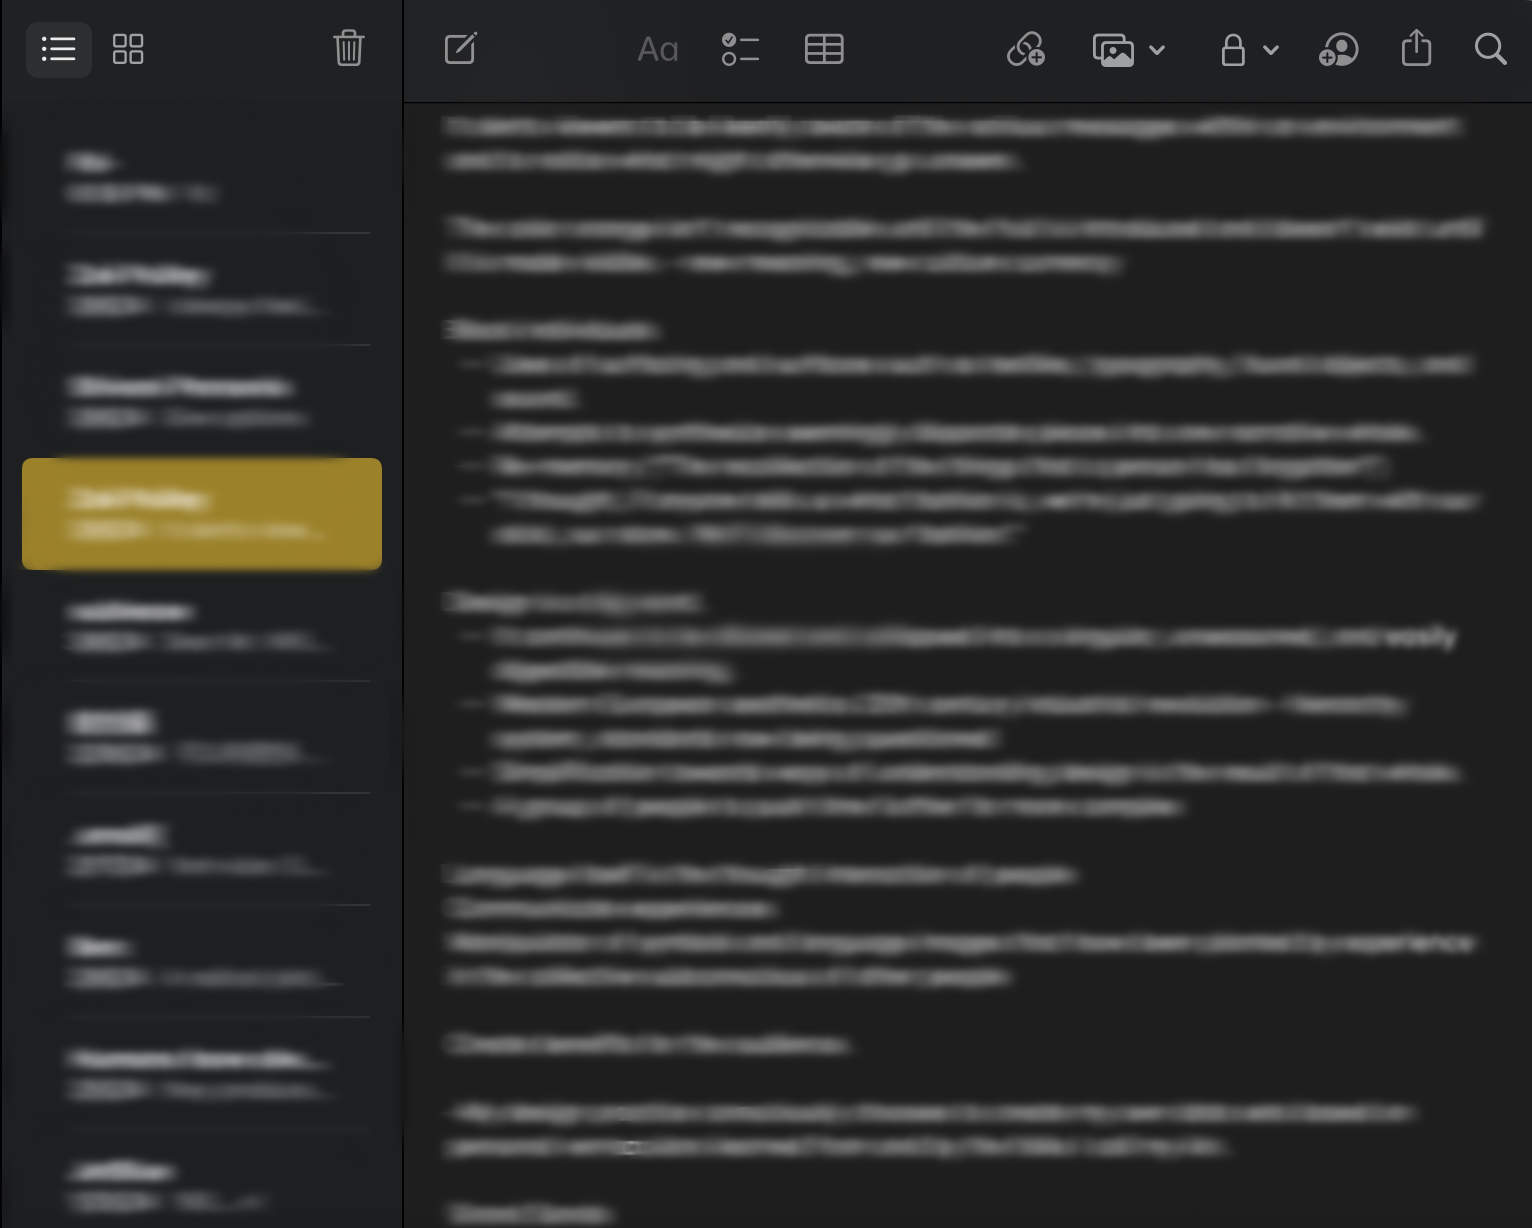Add a table to the note

pos(824,49)
